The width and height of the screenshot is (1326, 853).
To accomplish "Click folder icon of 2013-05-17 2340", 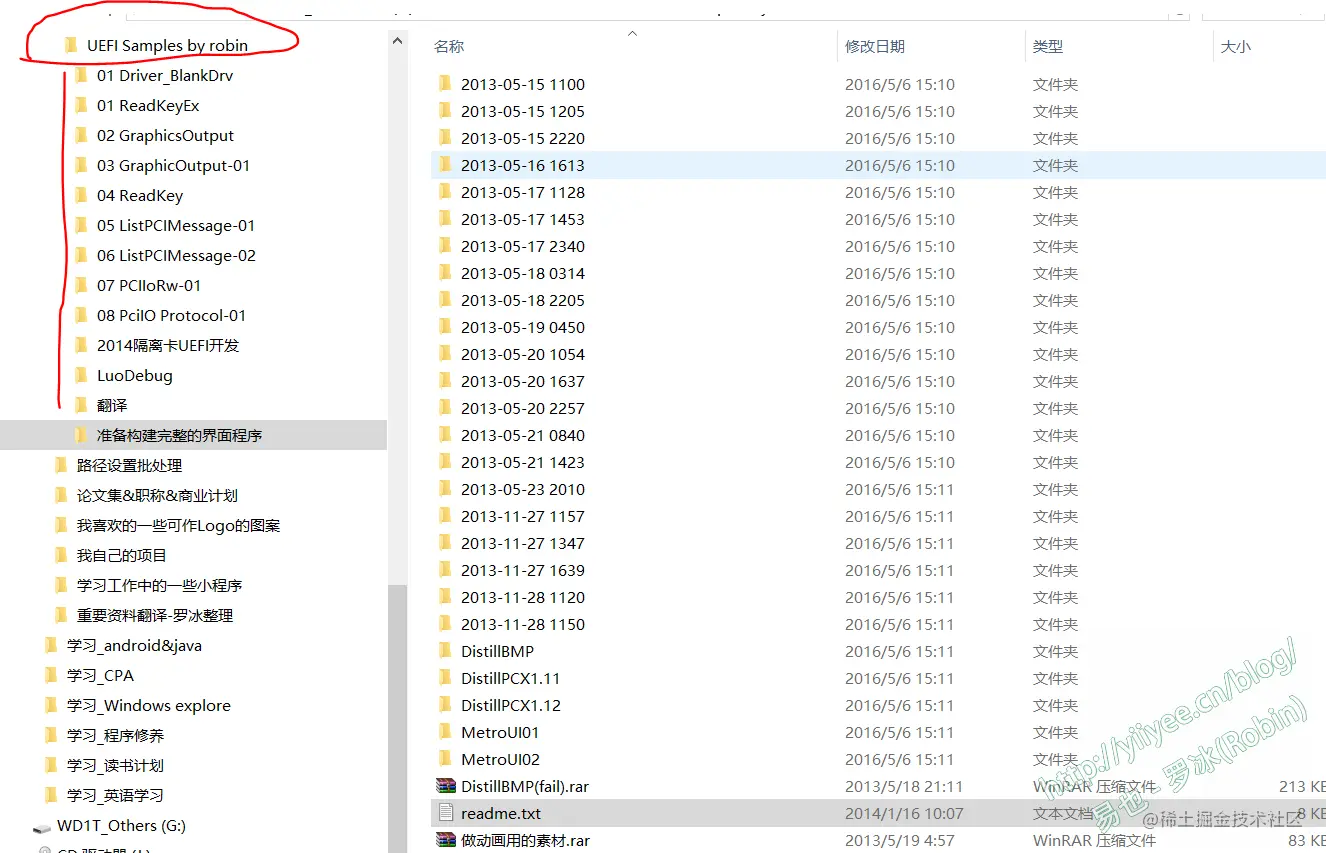I will [x=446, y=247].
